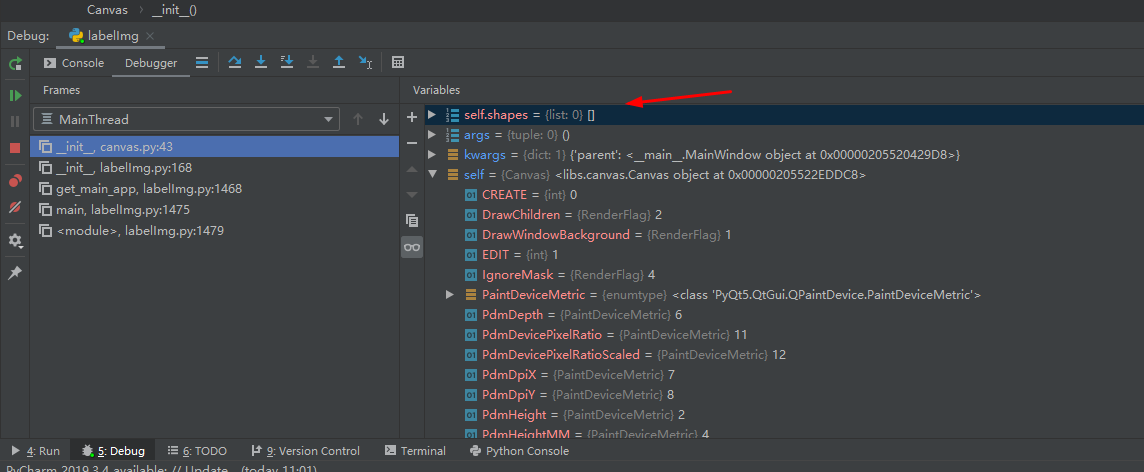View all breakpoints

[15, 180]
